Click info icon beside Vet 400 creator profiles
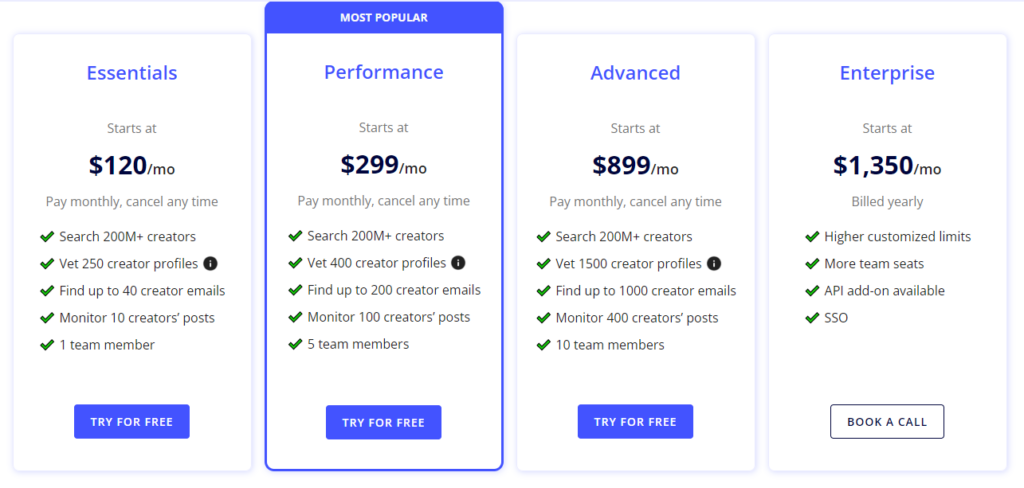The height and width of the screenshot is (488, 1024). tap(458, 263)
